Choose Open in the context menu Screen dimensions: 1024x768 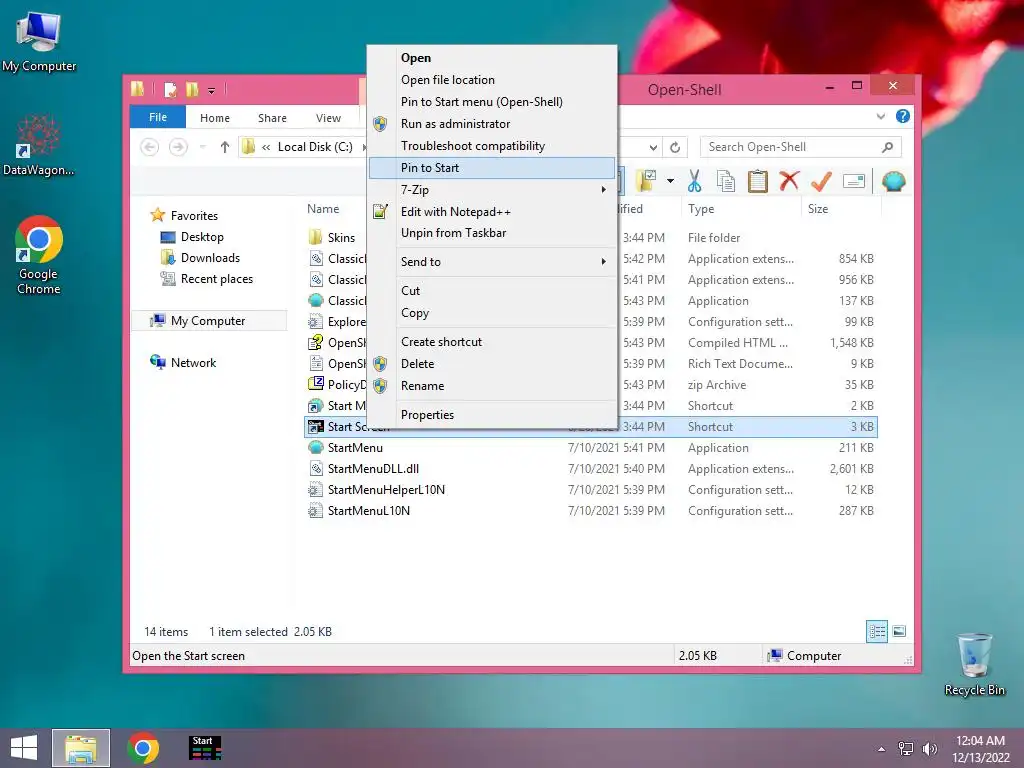tap(491, 57)
